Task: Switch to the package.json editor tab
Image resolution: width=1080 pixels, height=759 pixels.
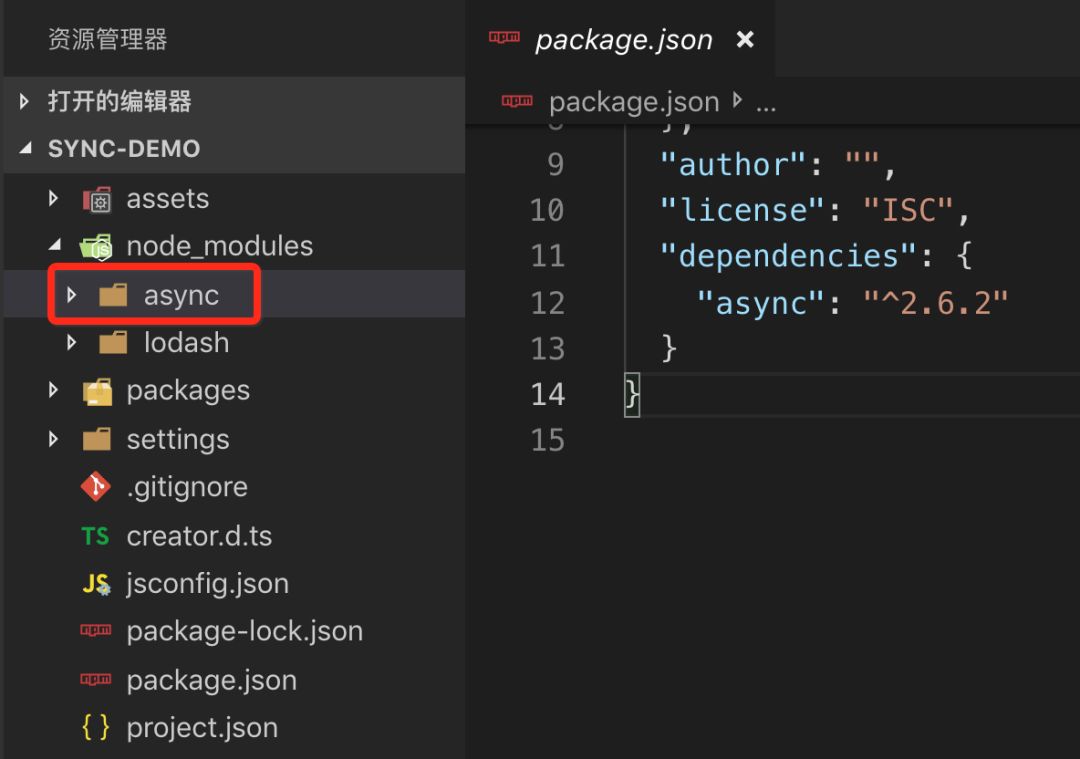Action: coord(623,40)
